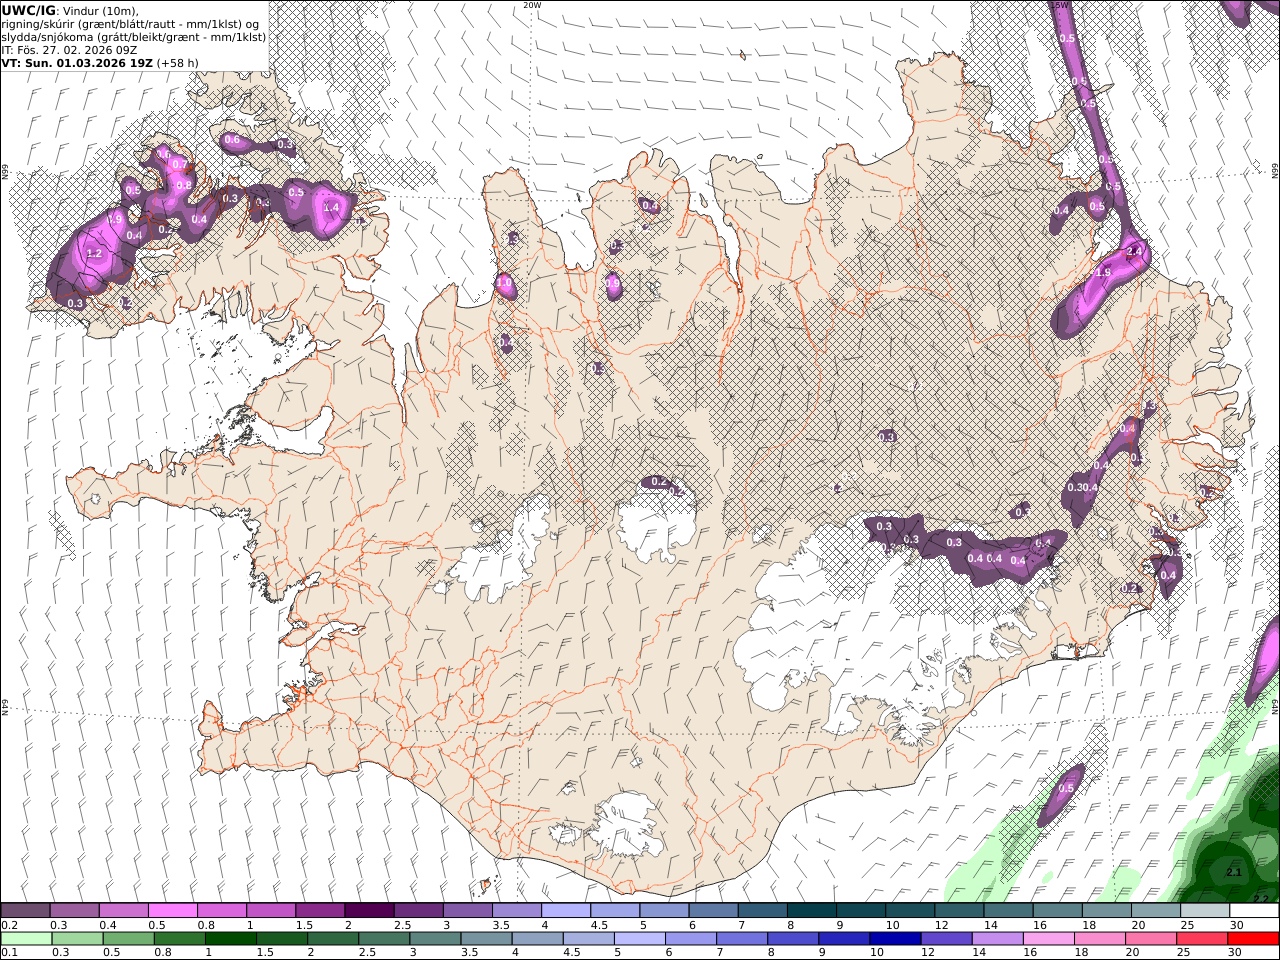Select the 'slydda/snjókoma' description line
Image resolution: width=1280 pixels, height=960 pixels.
point(134,37)
